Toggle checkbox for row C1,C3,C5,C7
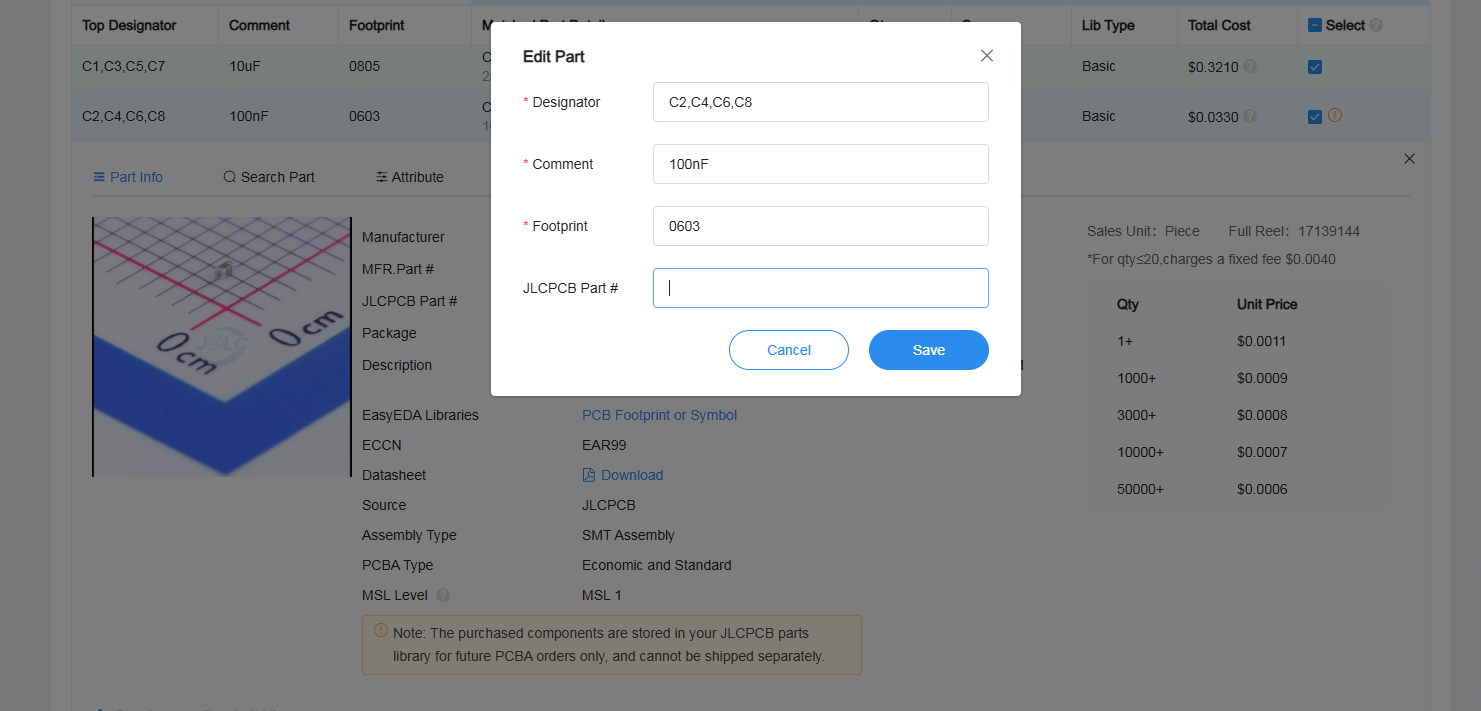 [x=1315, y=67]
